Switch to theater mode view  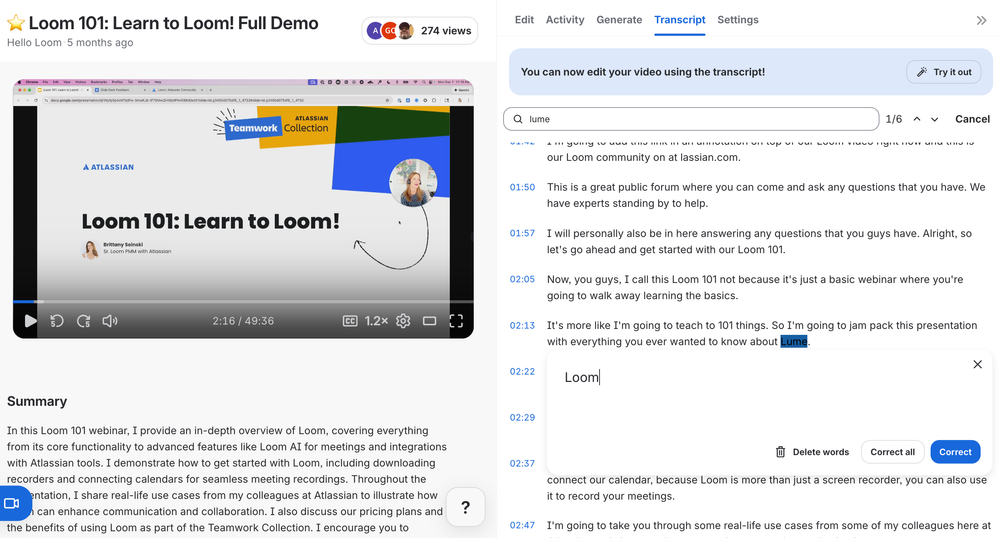[x=430, y=321]
